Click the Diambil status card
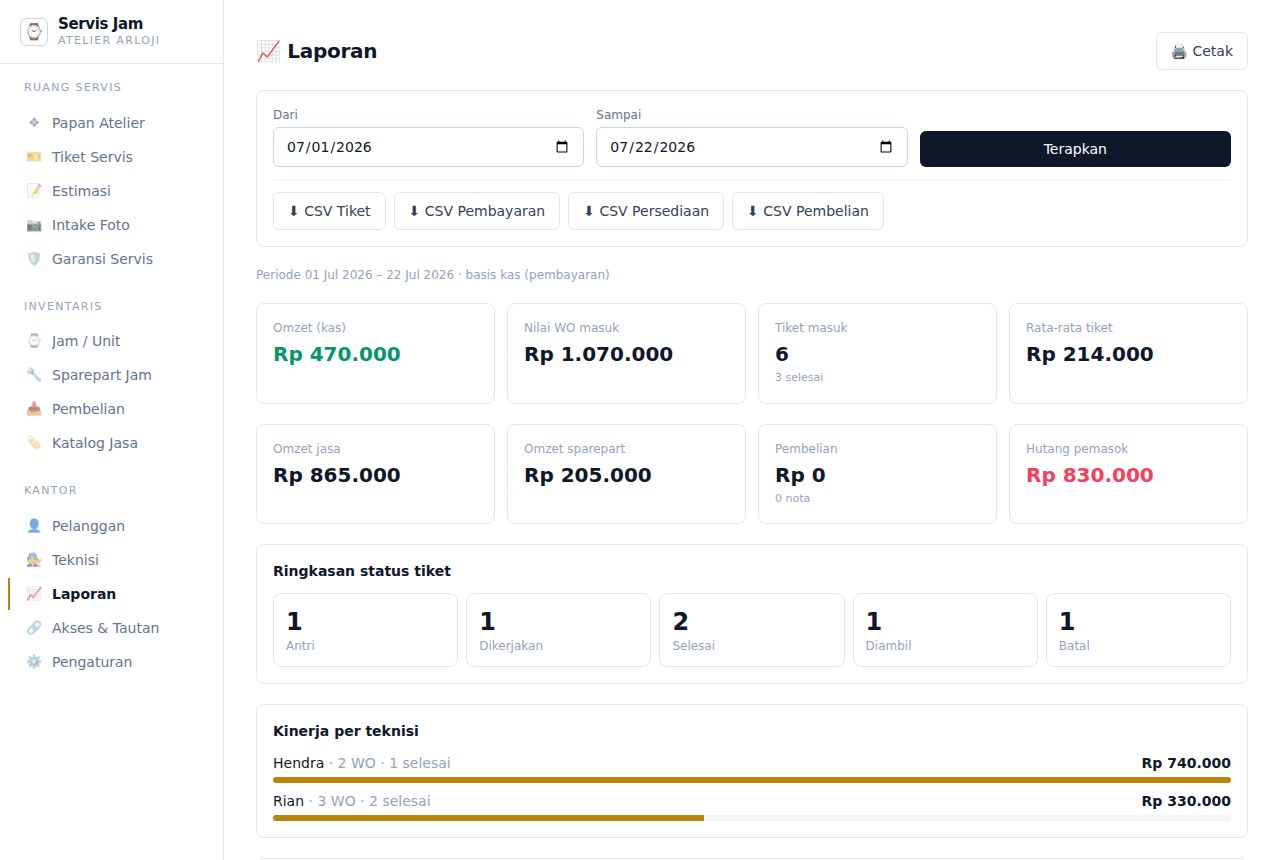Screen dimensions: 1280x860 coord(945,630)
